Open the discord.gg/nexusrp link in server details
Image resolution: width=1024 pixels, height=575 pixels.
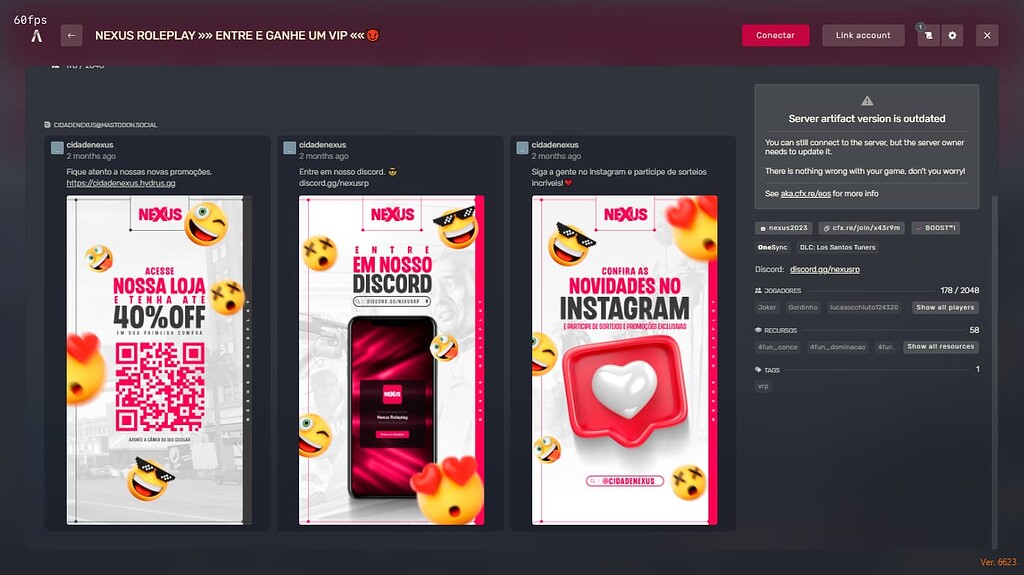point(825,269)
